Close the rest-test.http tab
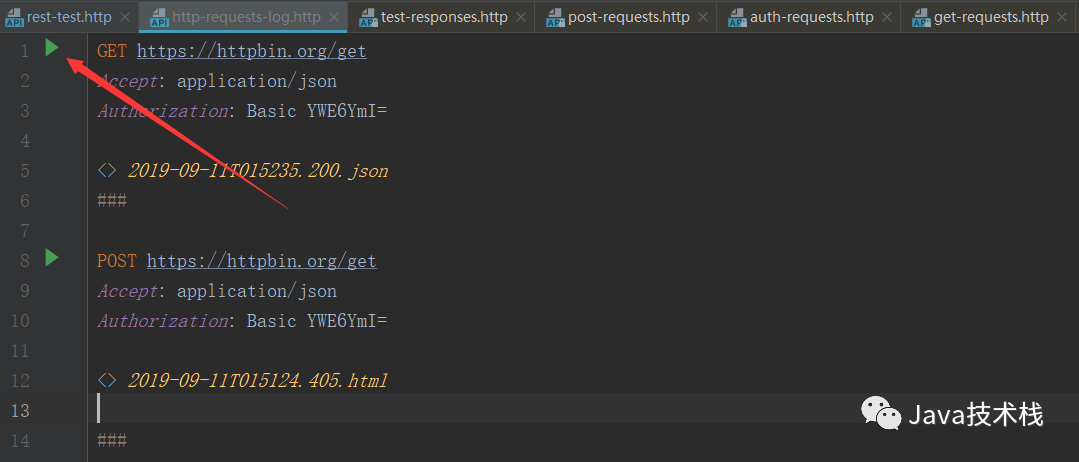The image size is (1079, 462). [x=125, y=17]
